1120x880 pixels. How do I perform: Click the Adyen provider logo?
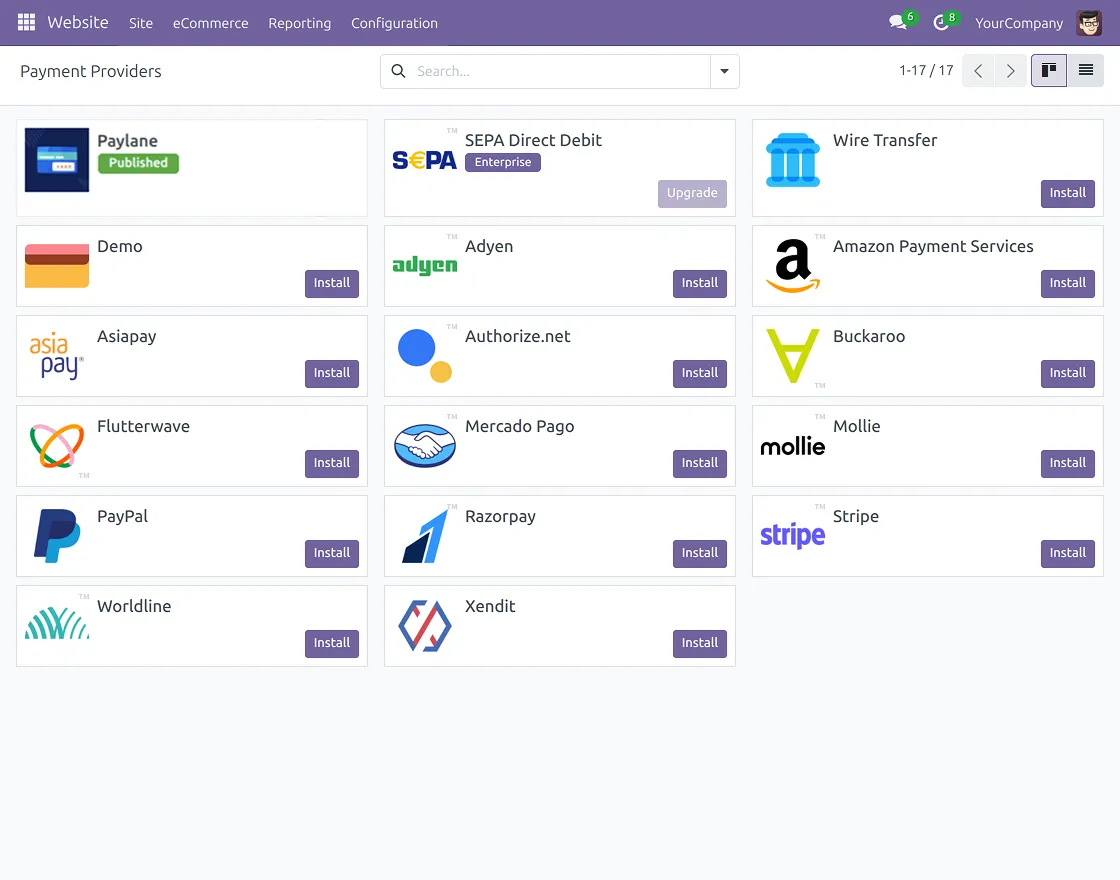point(424,266)
